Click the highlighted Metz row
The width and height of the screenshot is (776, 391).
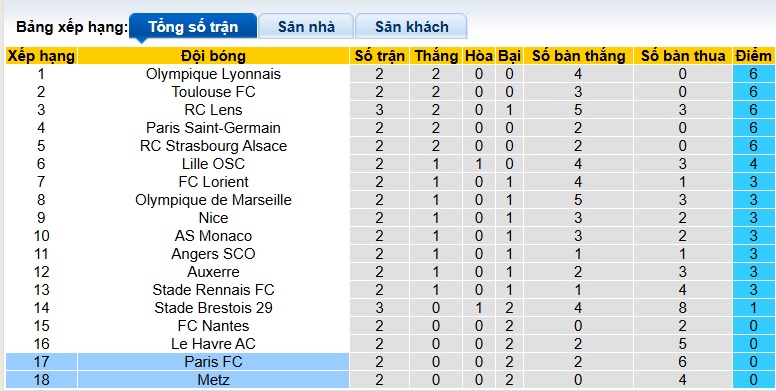click(388, 380)
